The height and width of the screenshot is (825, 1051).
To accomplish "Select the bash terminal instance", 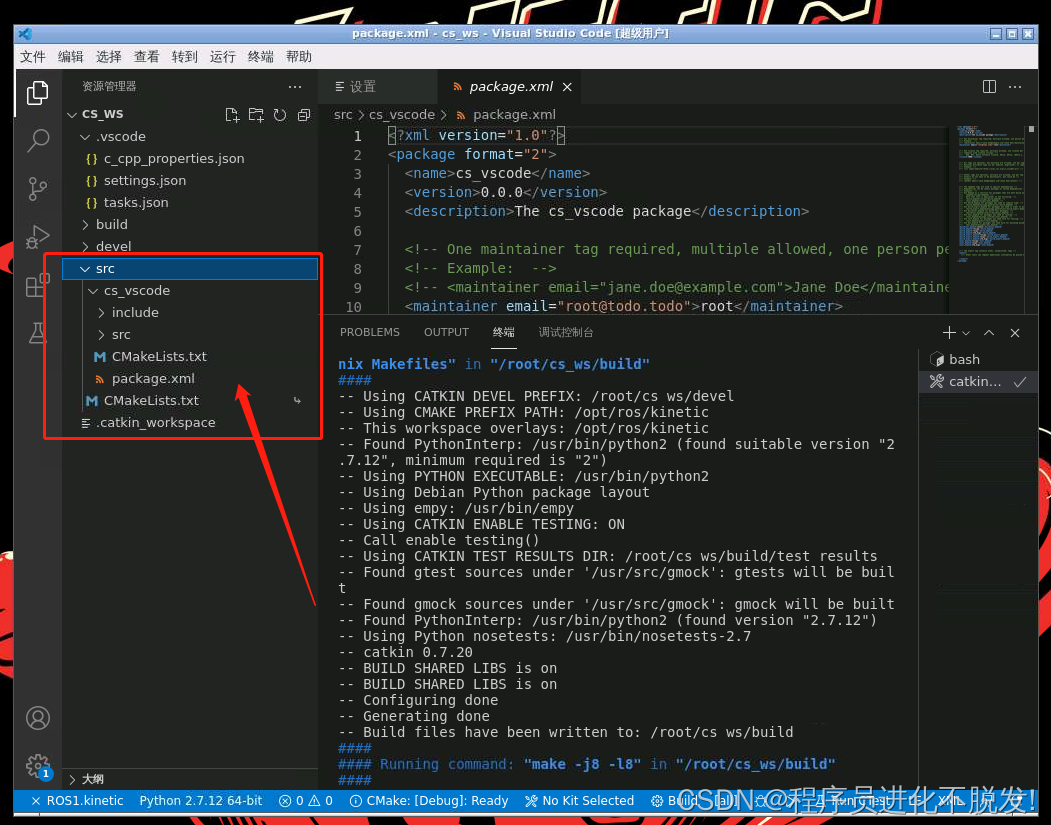I will click(977, 359).
